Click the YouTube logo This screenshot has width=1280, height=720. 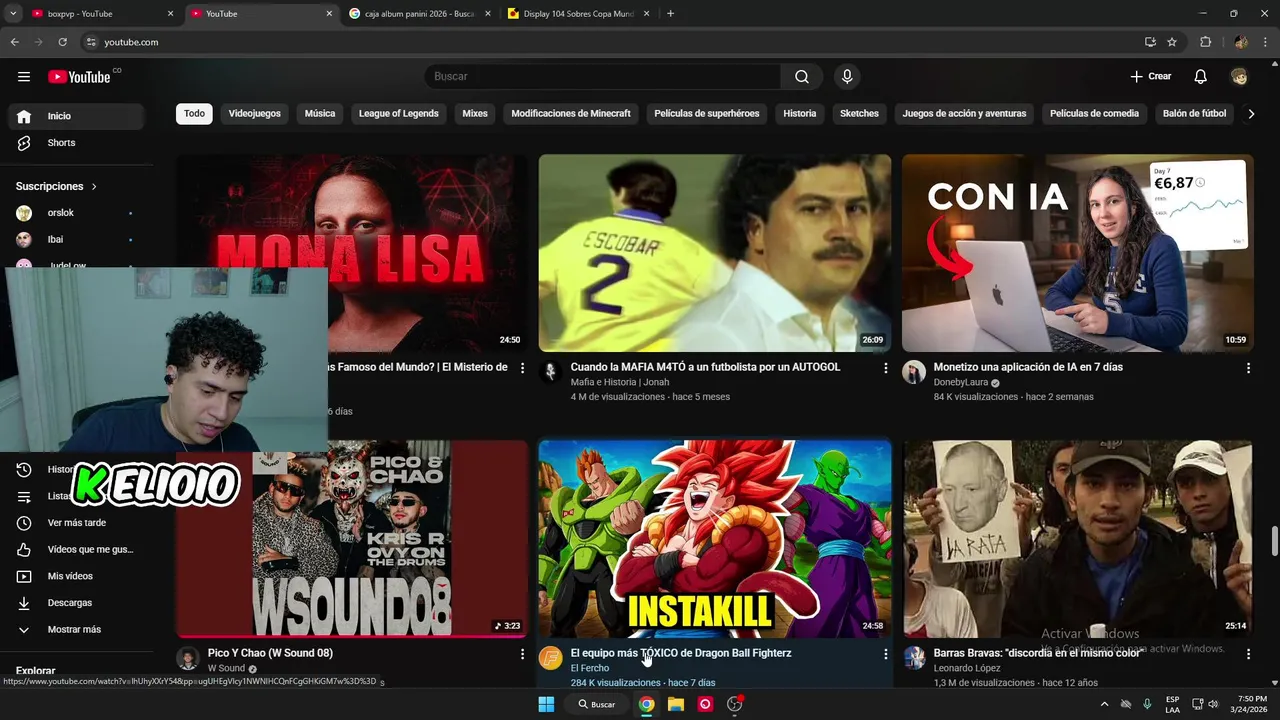point(79,77)
